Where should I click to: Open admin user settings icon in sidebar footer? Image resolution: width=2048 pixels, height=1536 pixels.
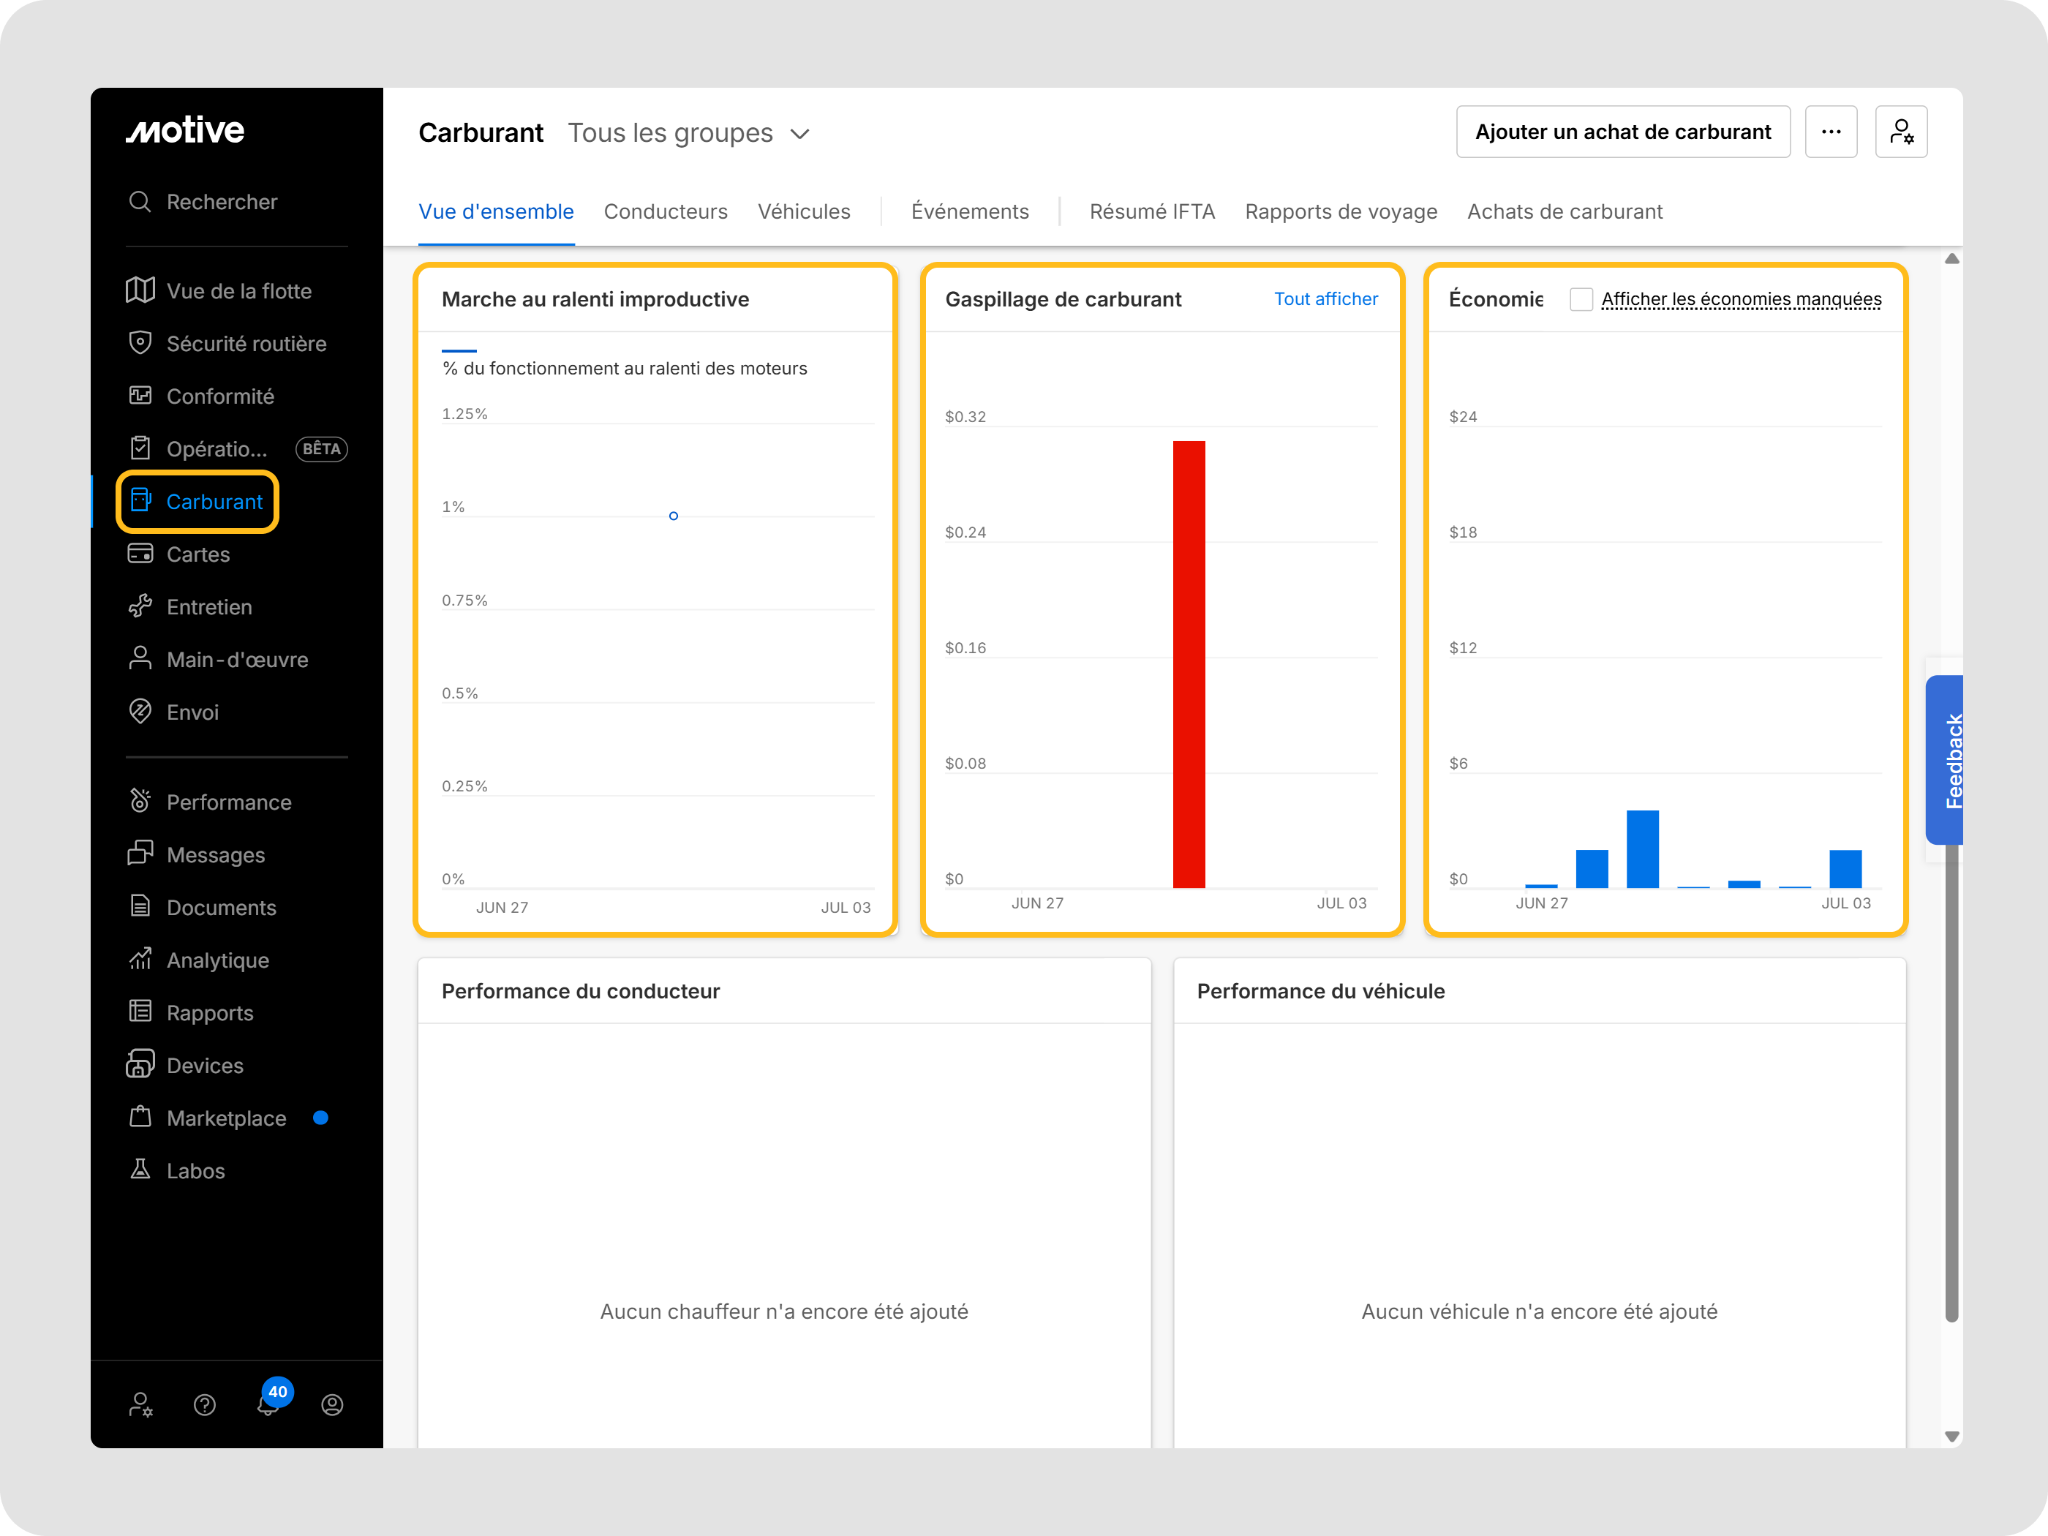pos(141,1405)
